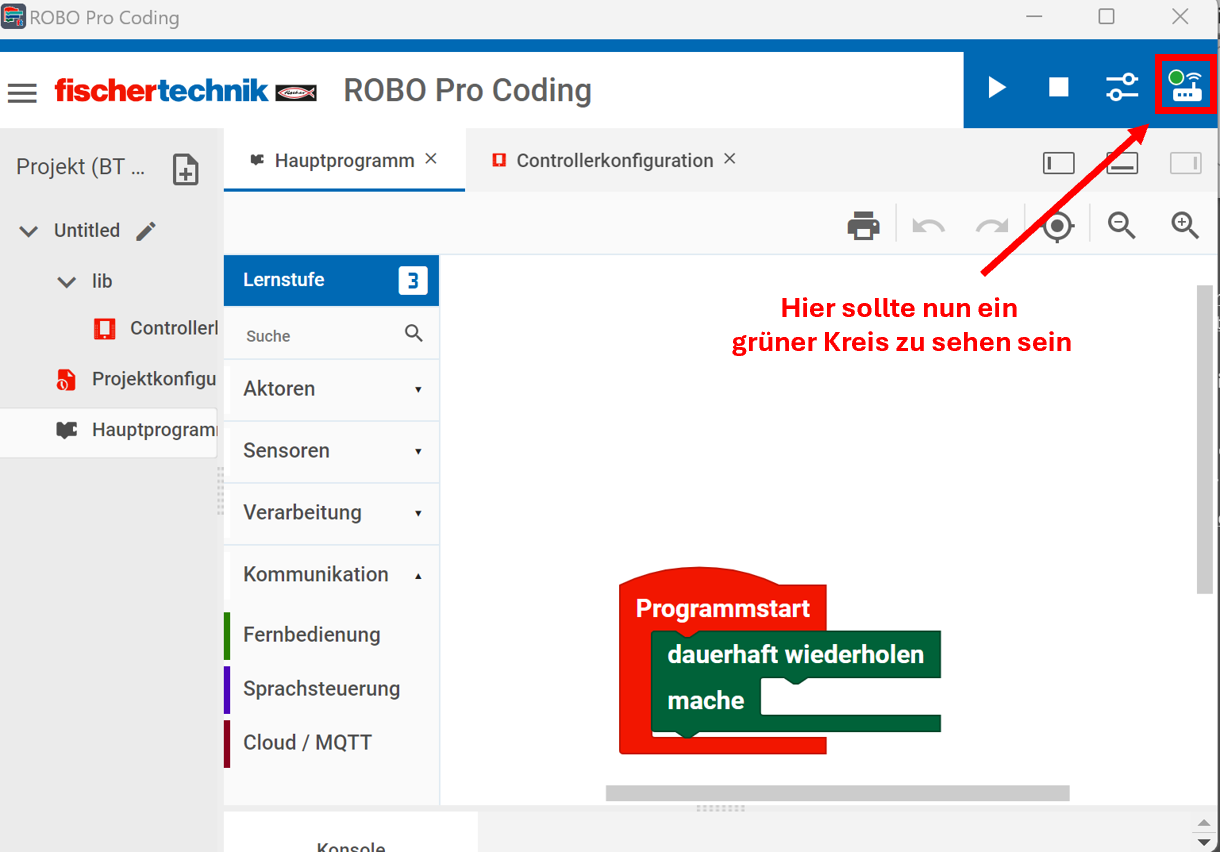Change the learning level number 3
Screen dimensions: 1220x852
[412, 281]
